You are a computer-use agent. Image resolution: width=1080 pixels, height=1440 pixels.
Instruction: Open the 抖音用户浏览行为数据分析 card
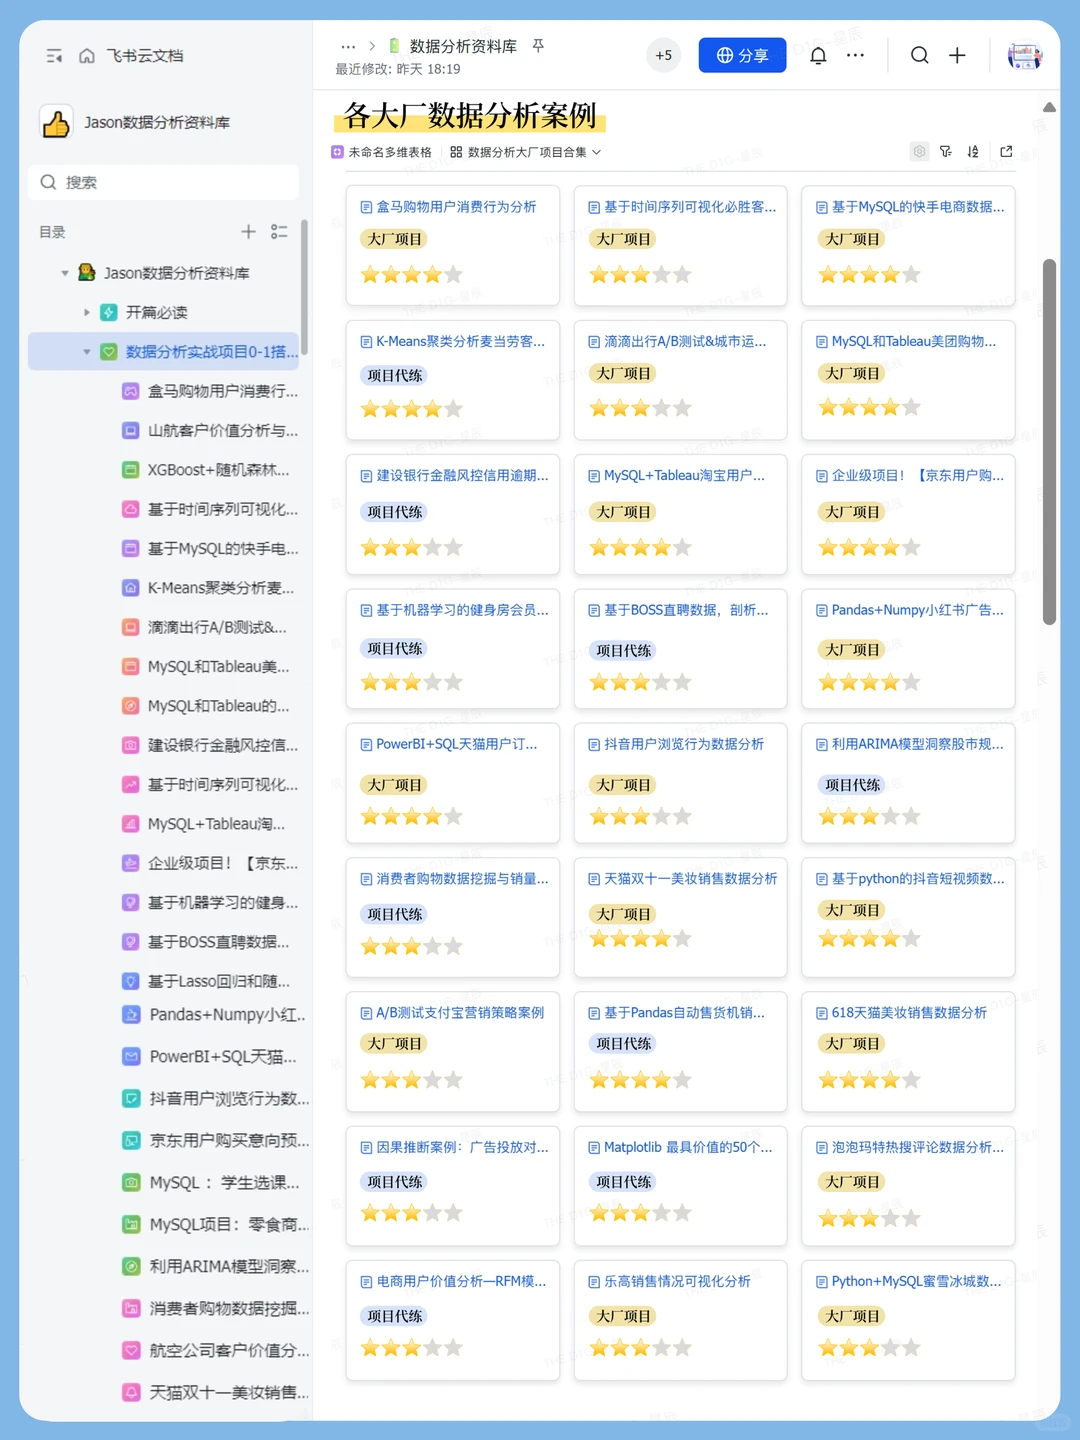tap(681, 783)
